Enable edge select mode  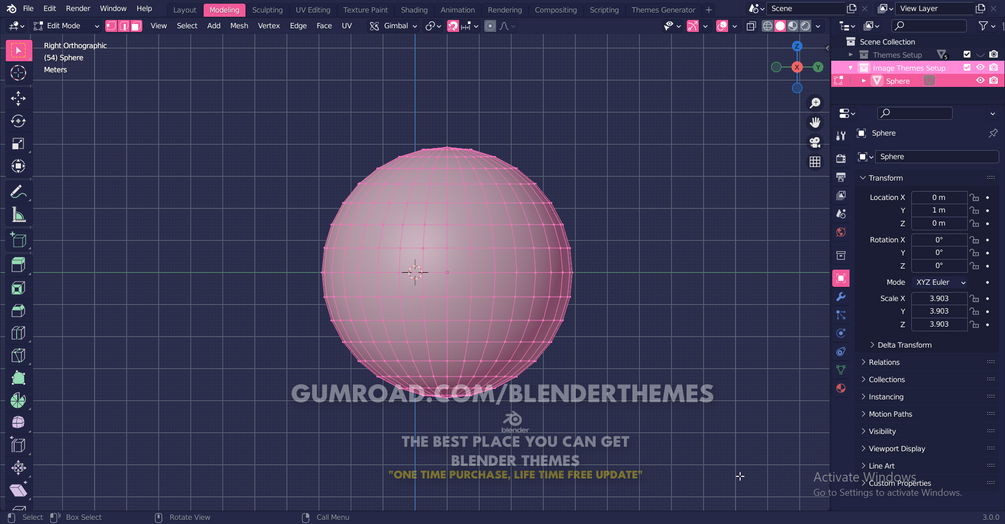(x=124, y=26)
